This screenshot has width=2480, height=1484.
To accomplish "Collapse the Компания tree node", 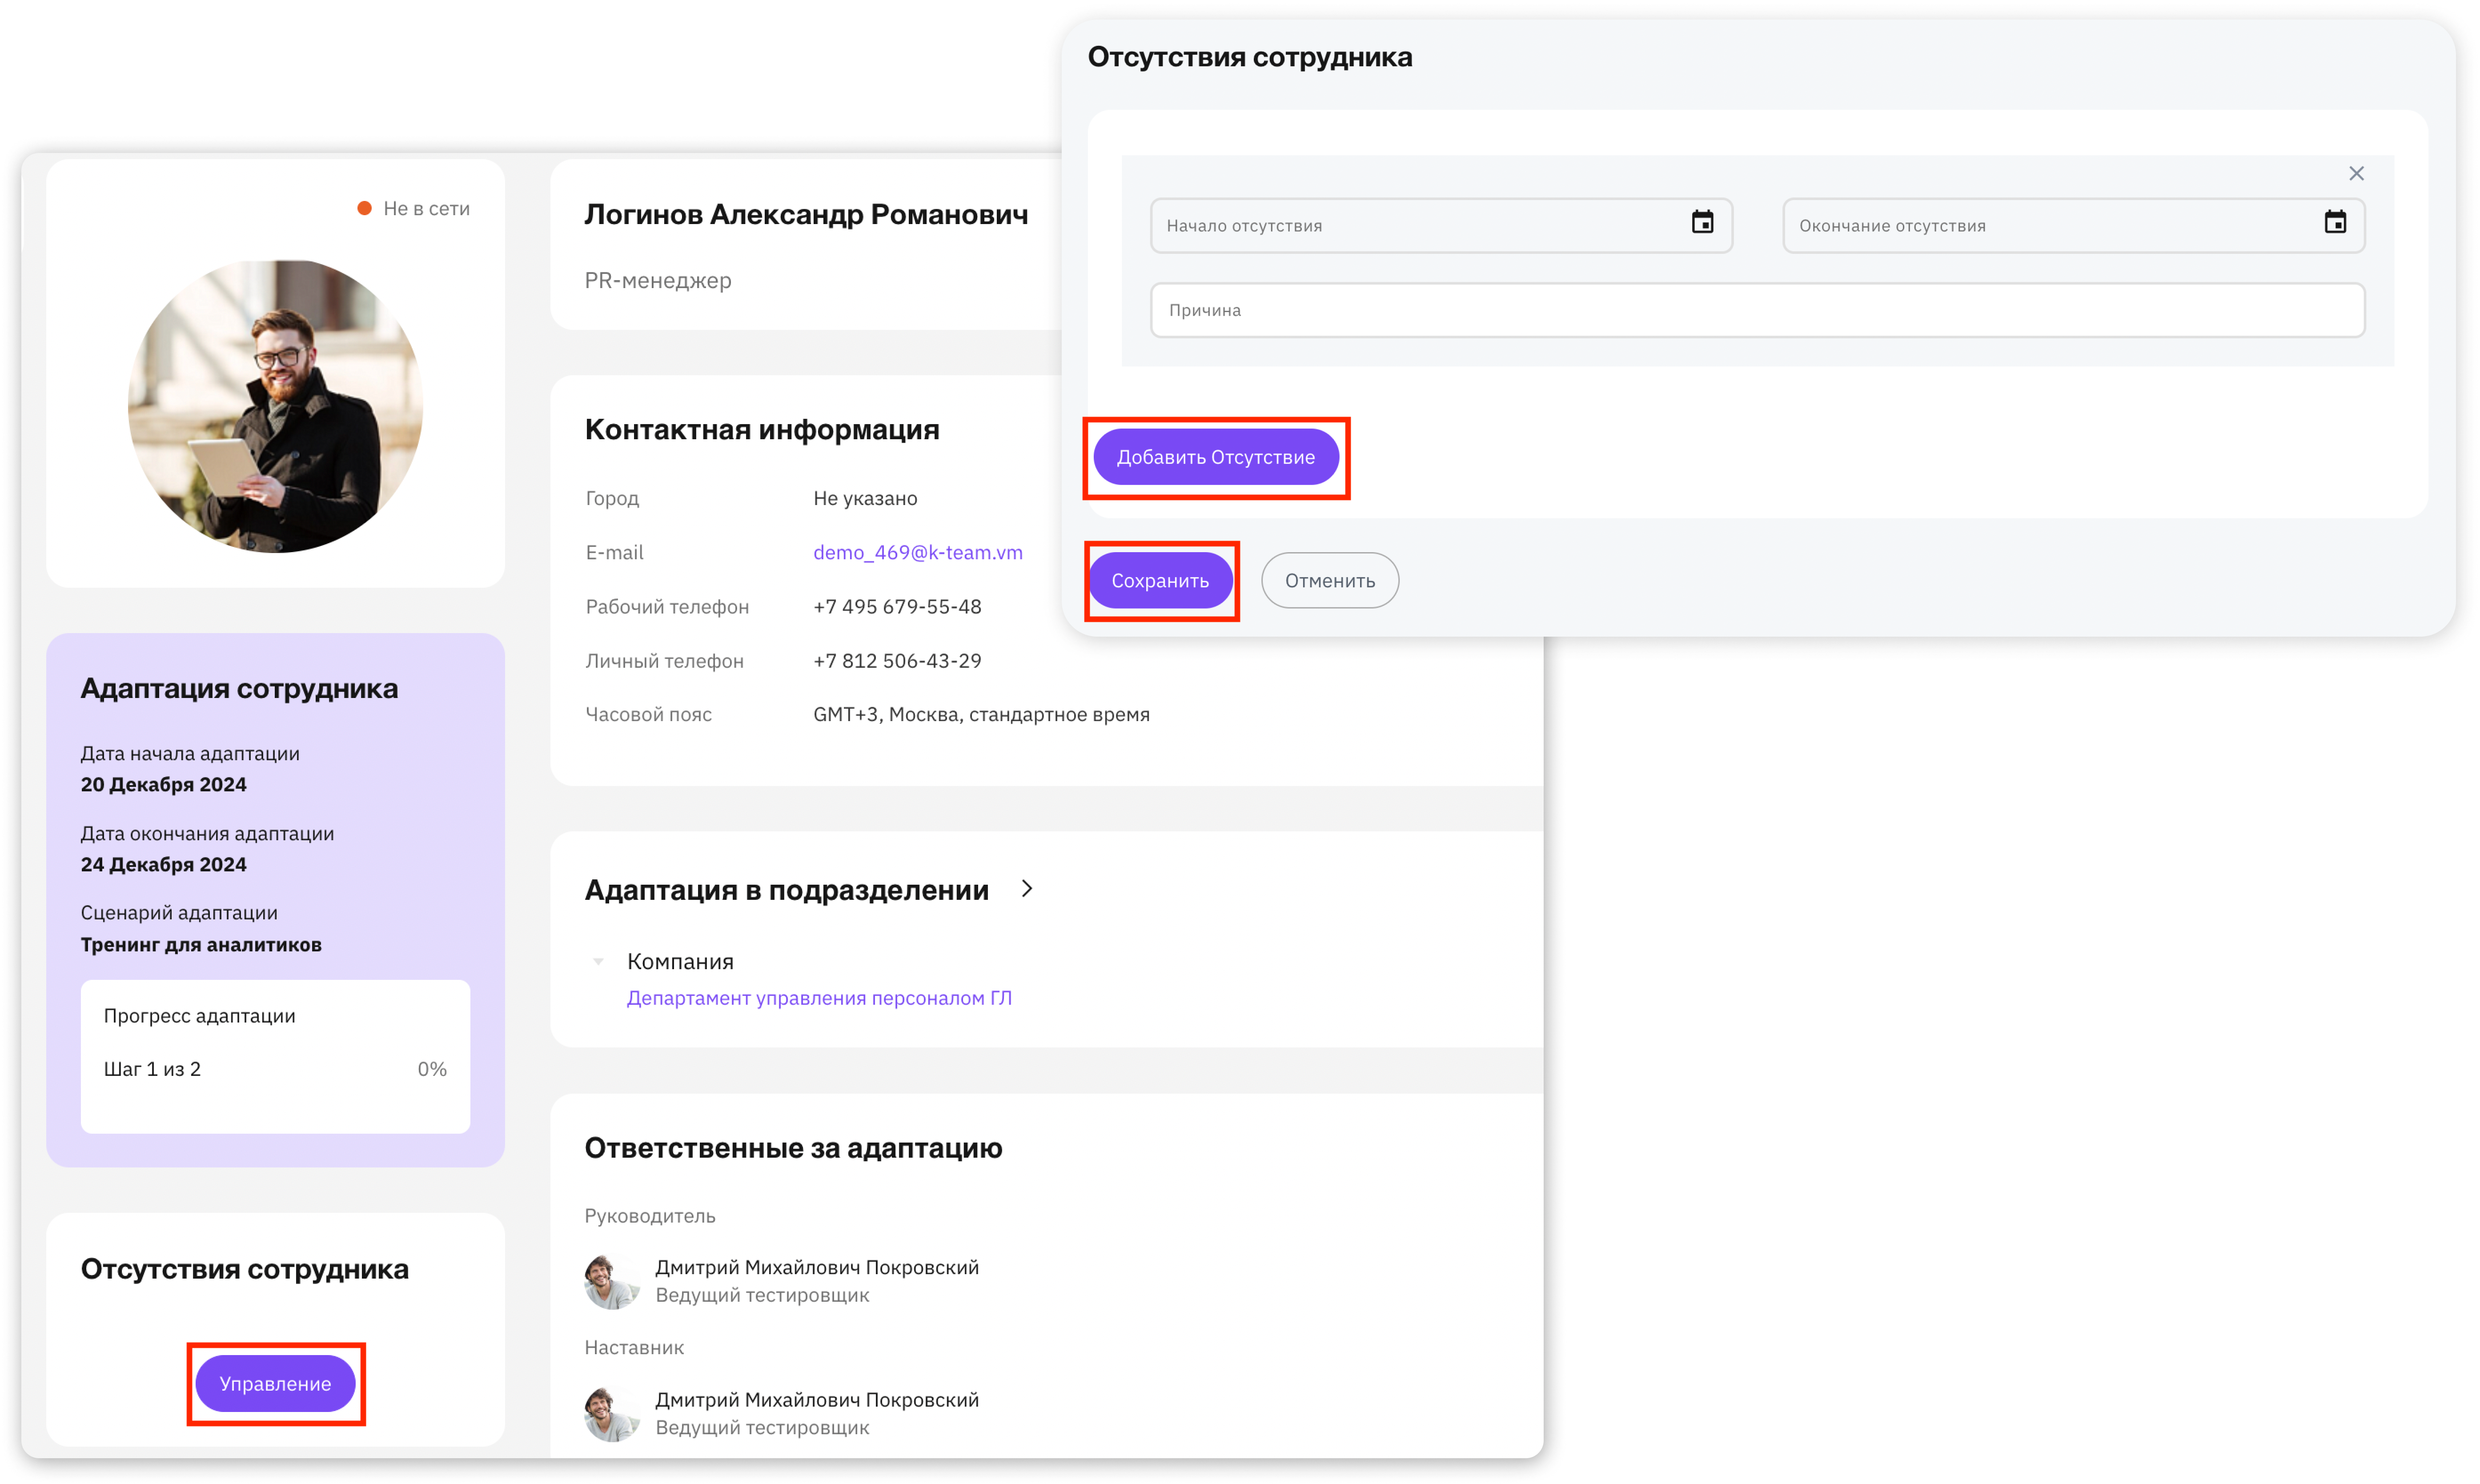I will point(598,961).
